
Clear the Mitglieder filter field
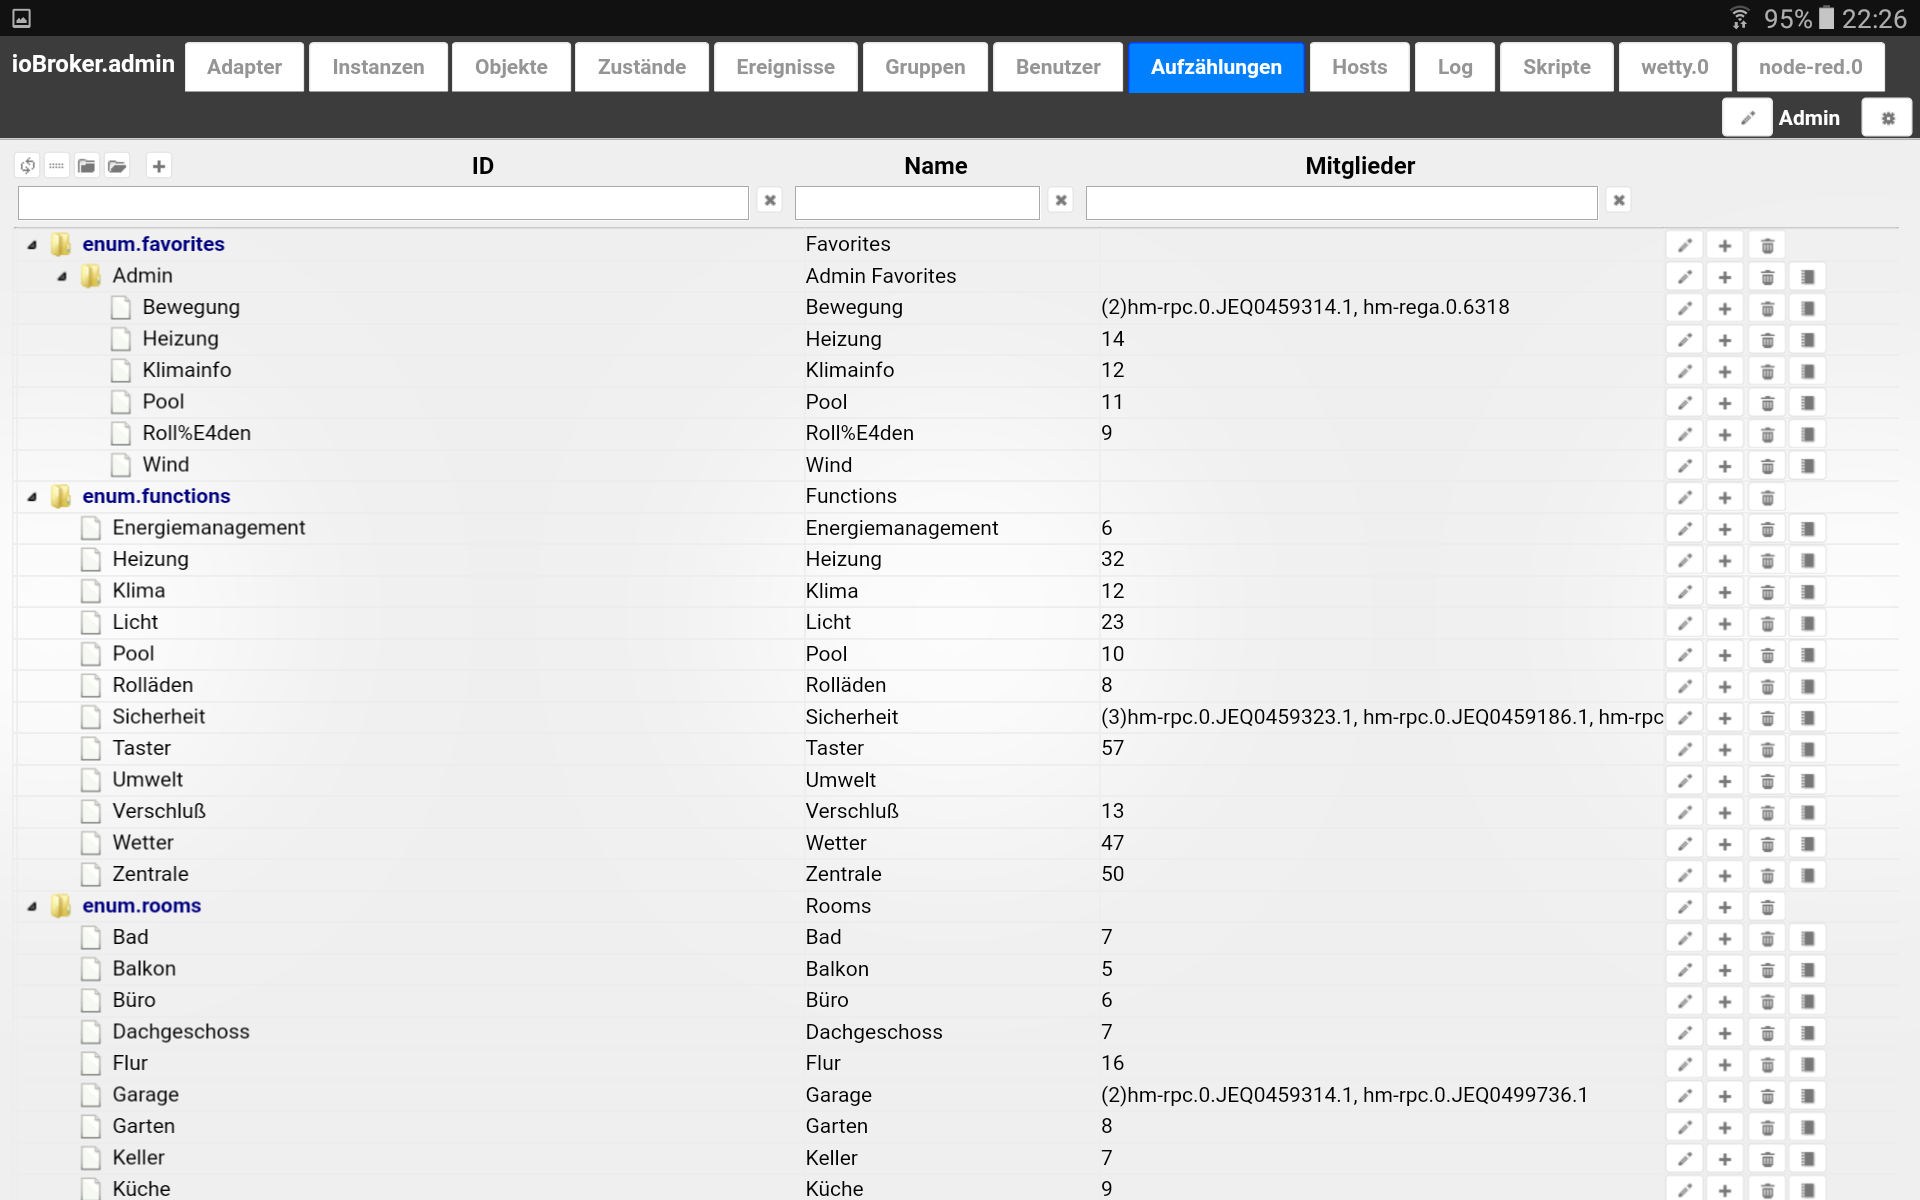[1619, 201]
